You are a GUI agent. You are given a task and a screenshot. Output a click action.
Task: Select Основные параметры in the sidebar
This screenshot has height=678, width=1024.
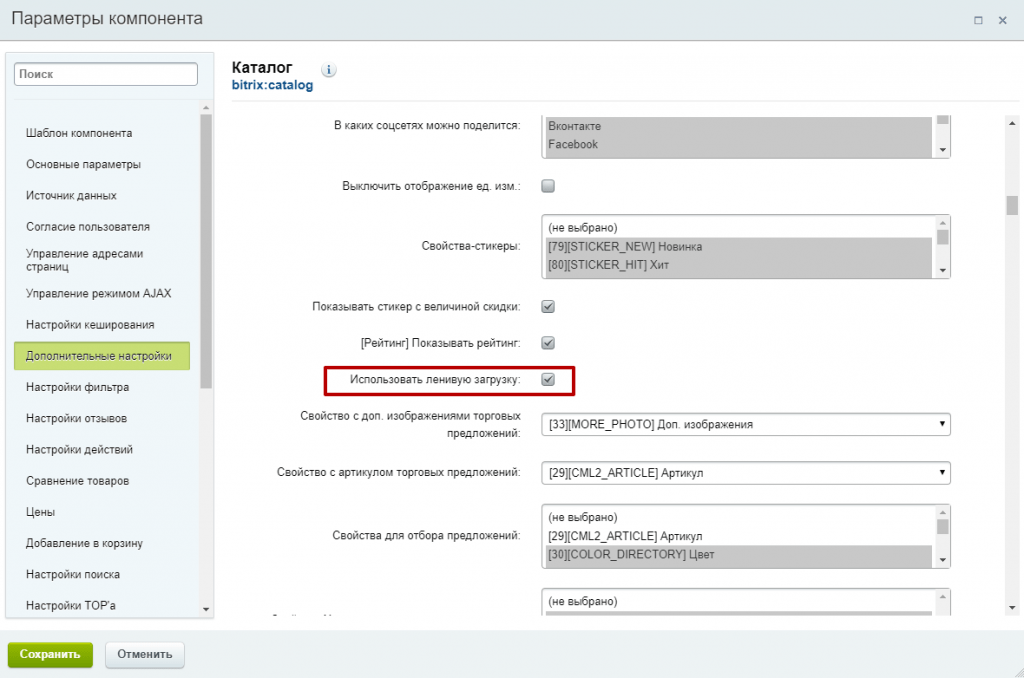point(83,164)
